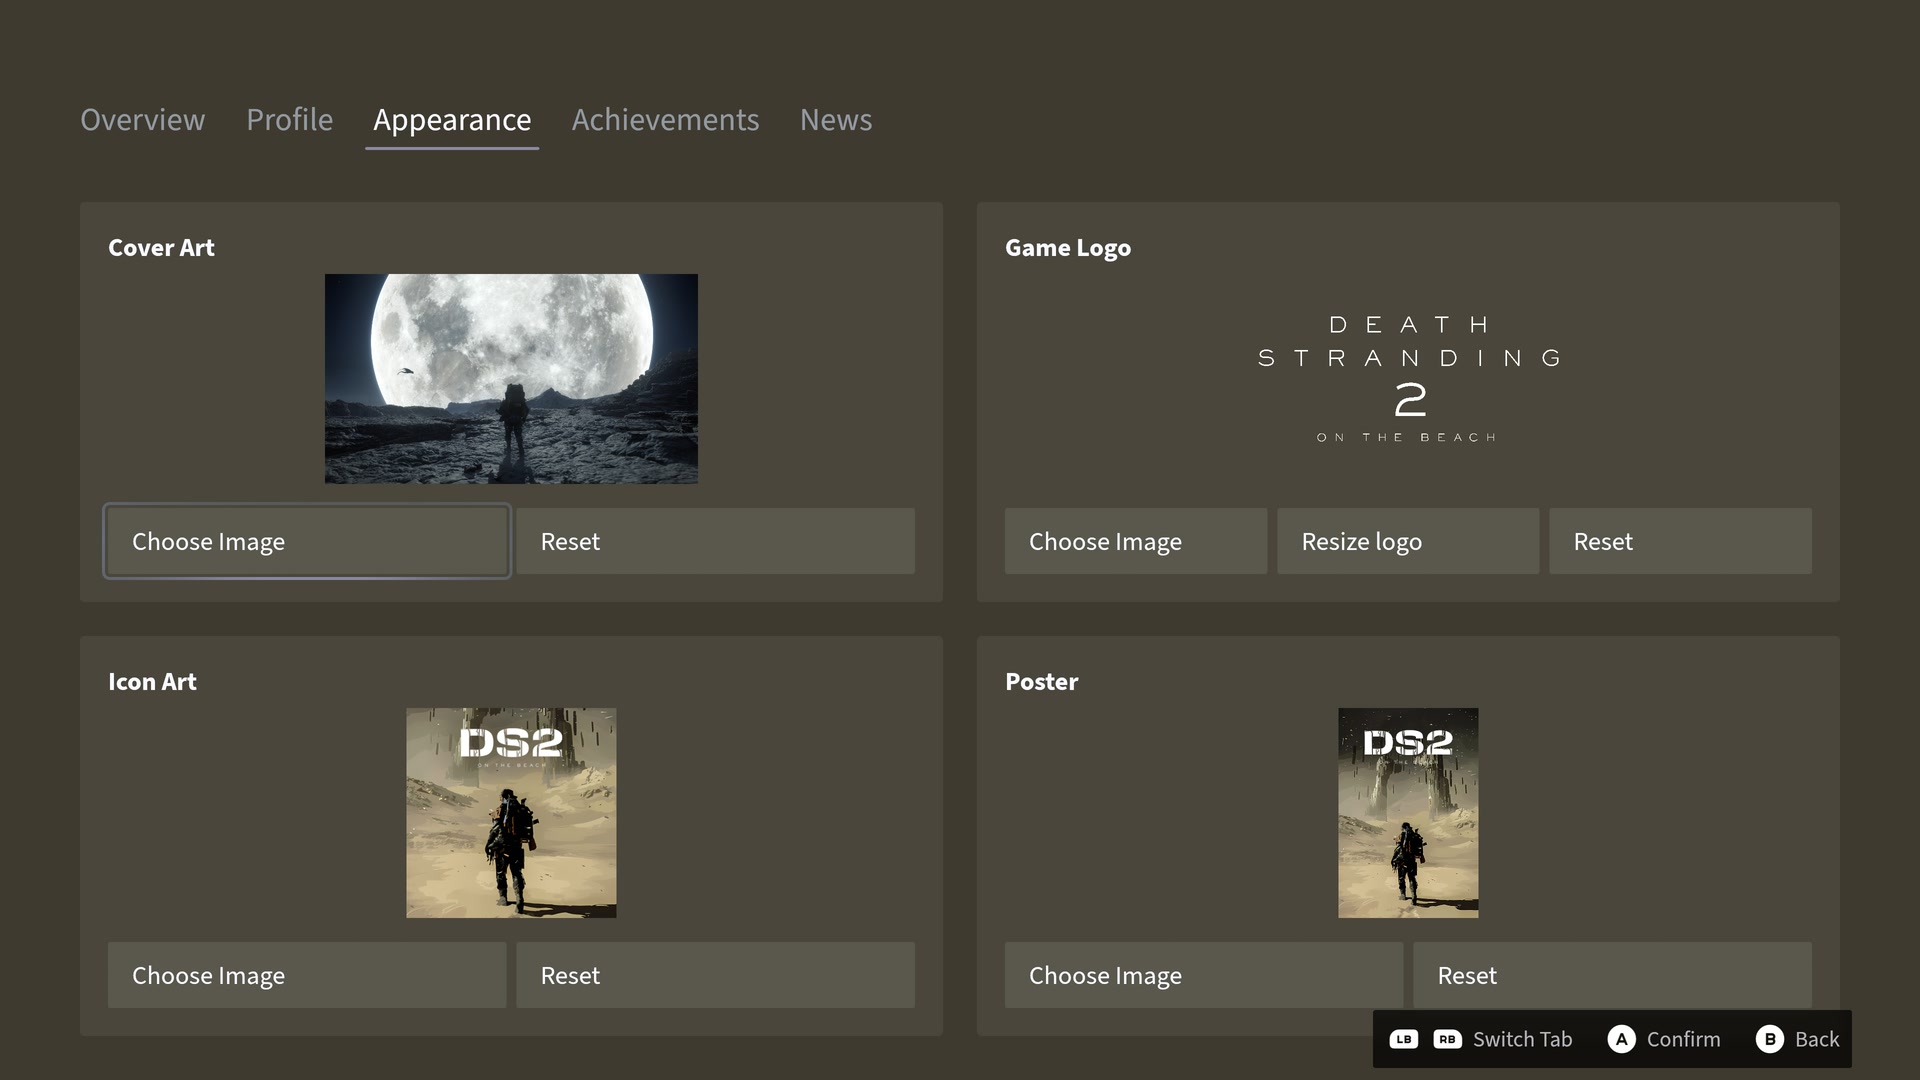1920x1080 pixels.
Task: Click Resize logo button
Action: click(x=1408, y=541)
